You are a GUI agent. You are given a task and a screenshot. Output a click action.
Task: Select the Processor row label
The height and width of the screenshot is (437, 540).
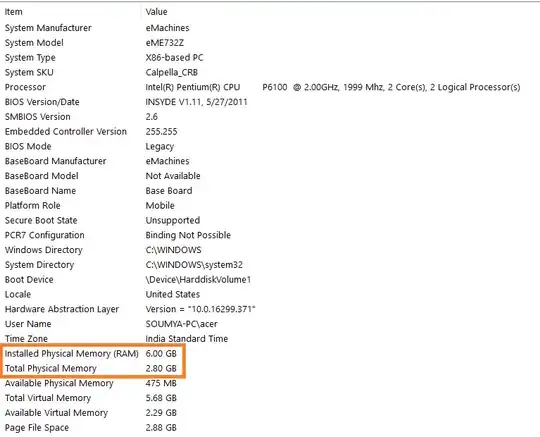[x=25, y=87]
